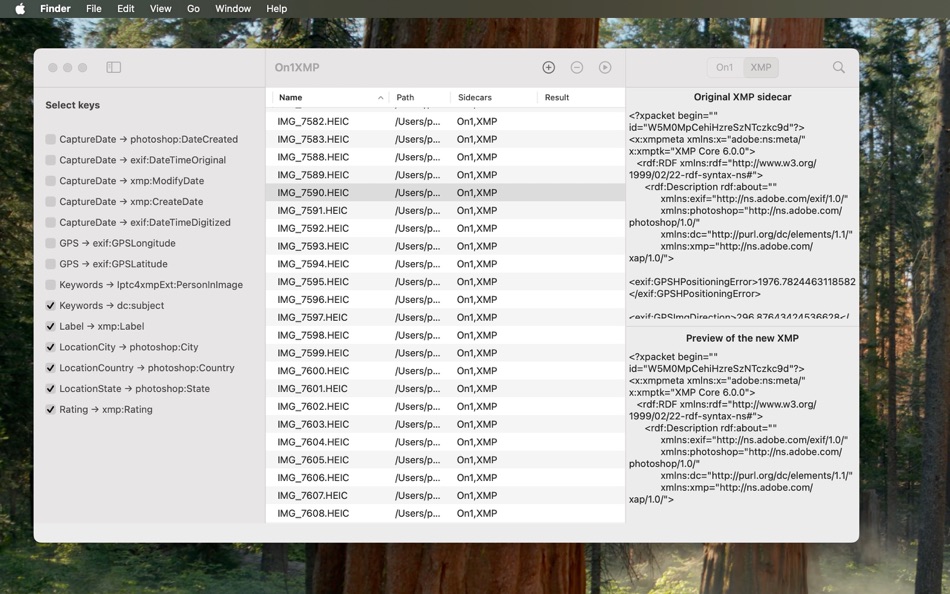
Task: Enable CaptureDate → photoshop:DateCreated key
Action: click(x=49, y=140)
